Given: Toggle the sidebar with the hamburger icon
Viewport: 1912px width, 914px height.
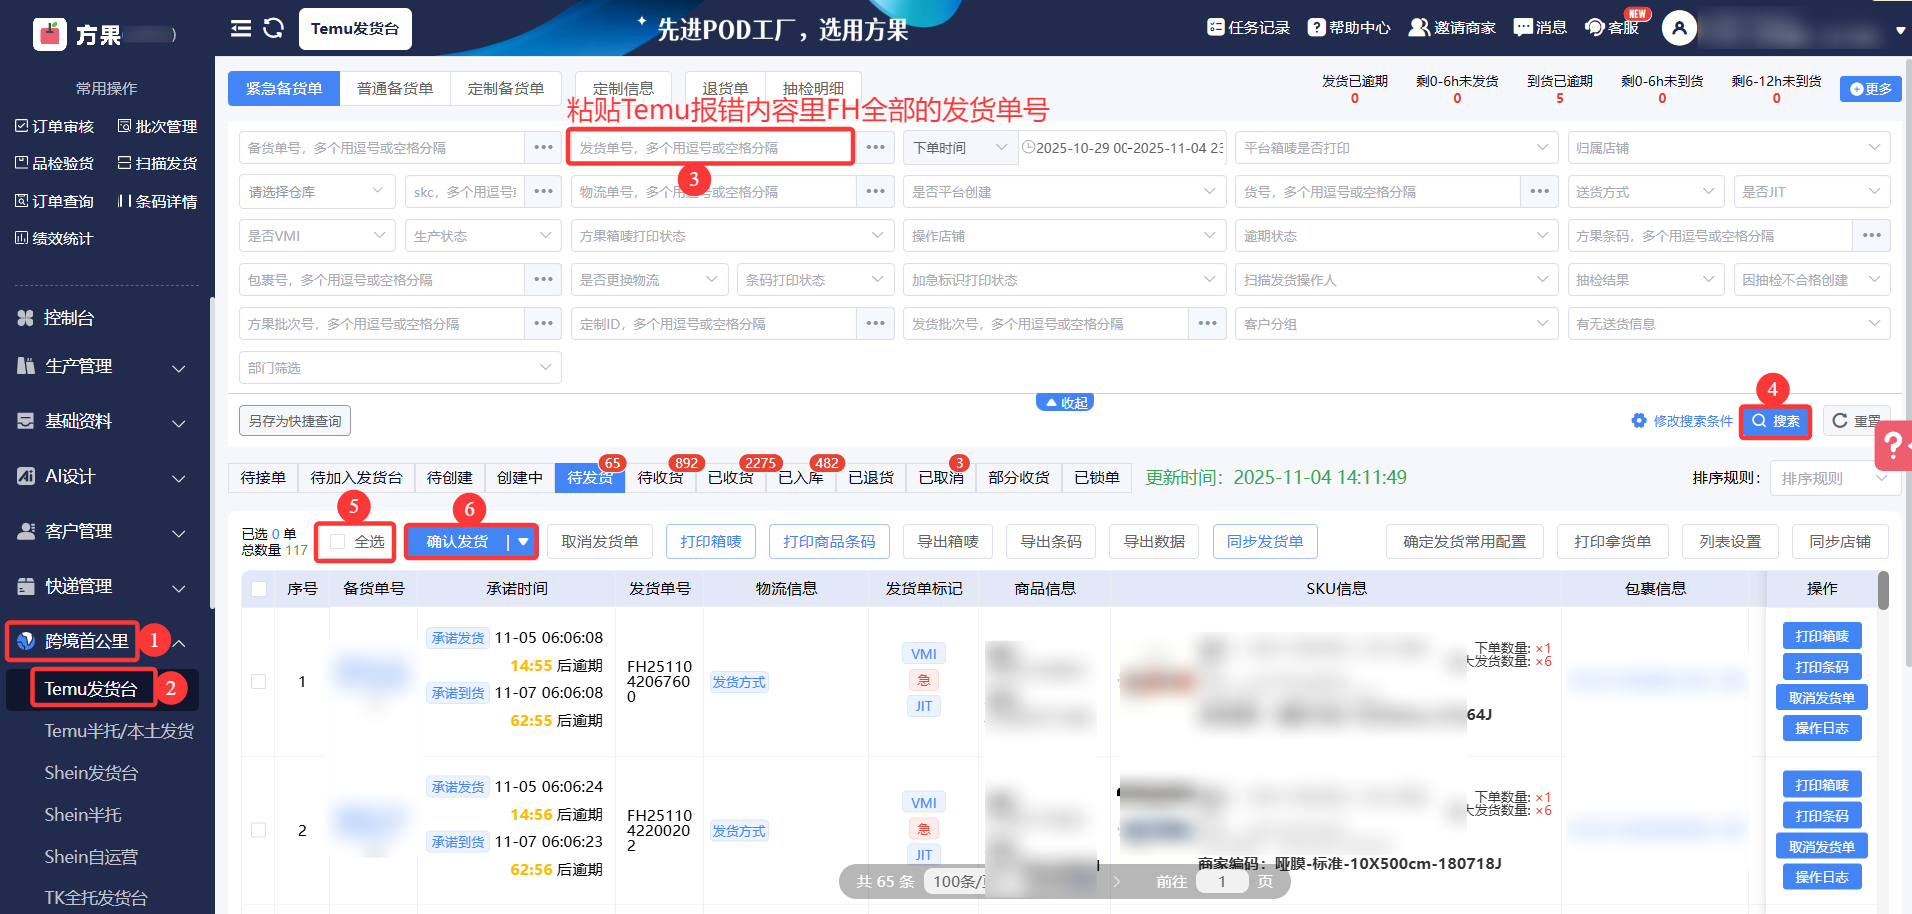Looking at the screenshot, I should [x=241, y=28].
